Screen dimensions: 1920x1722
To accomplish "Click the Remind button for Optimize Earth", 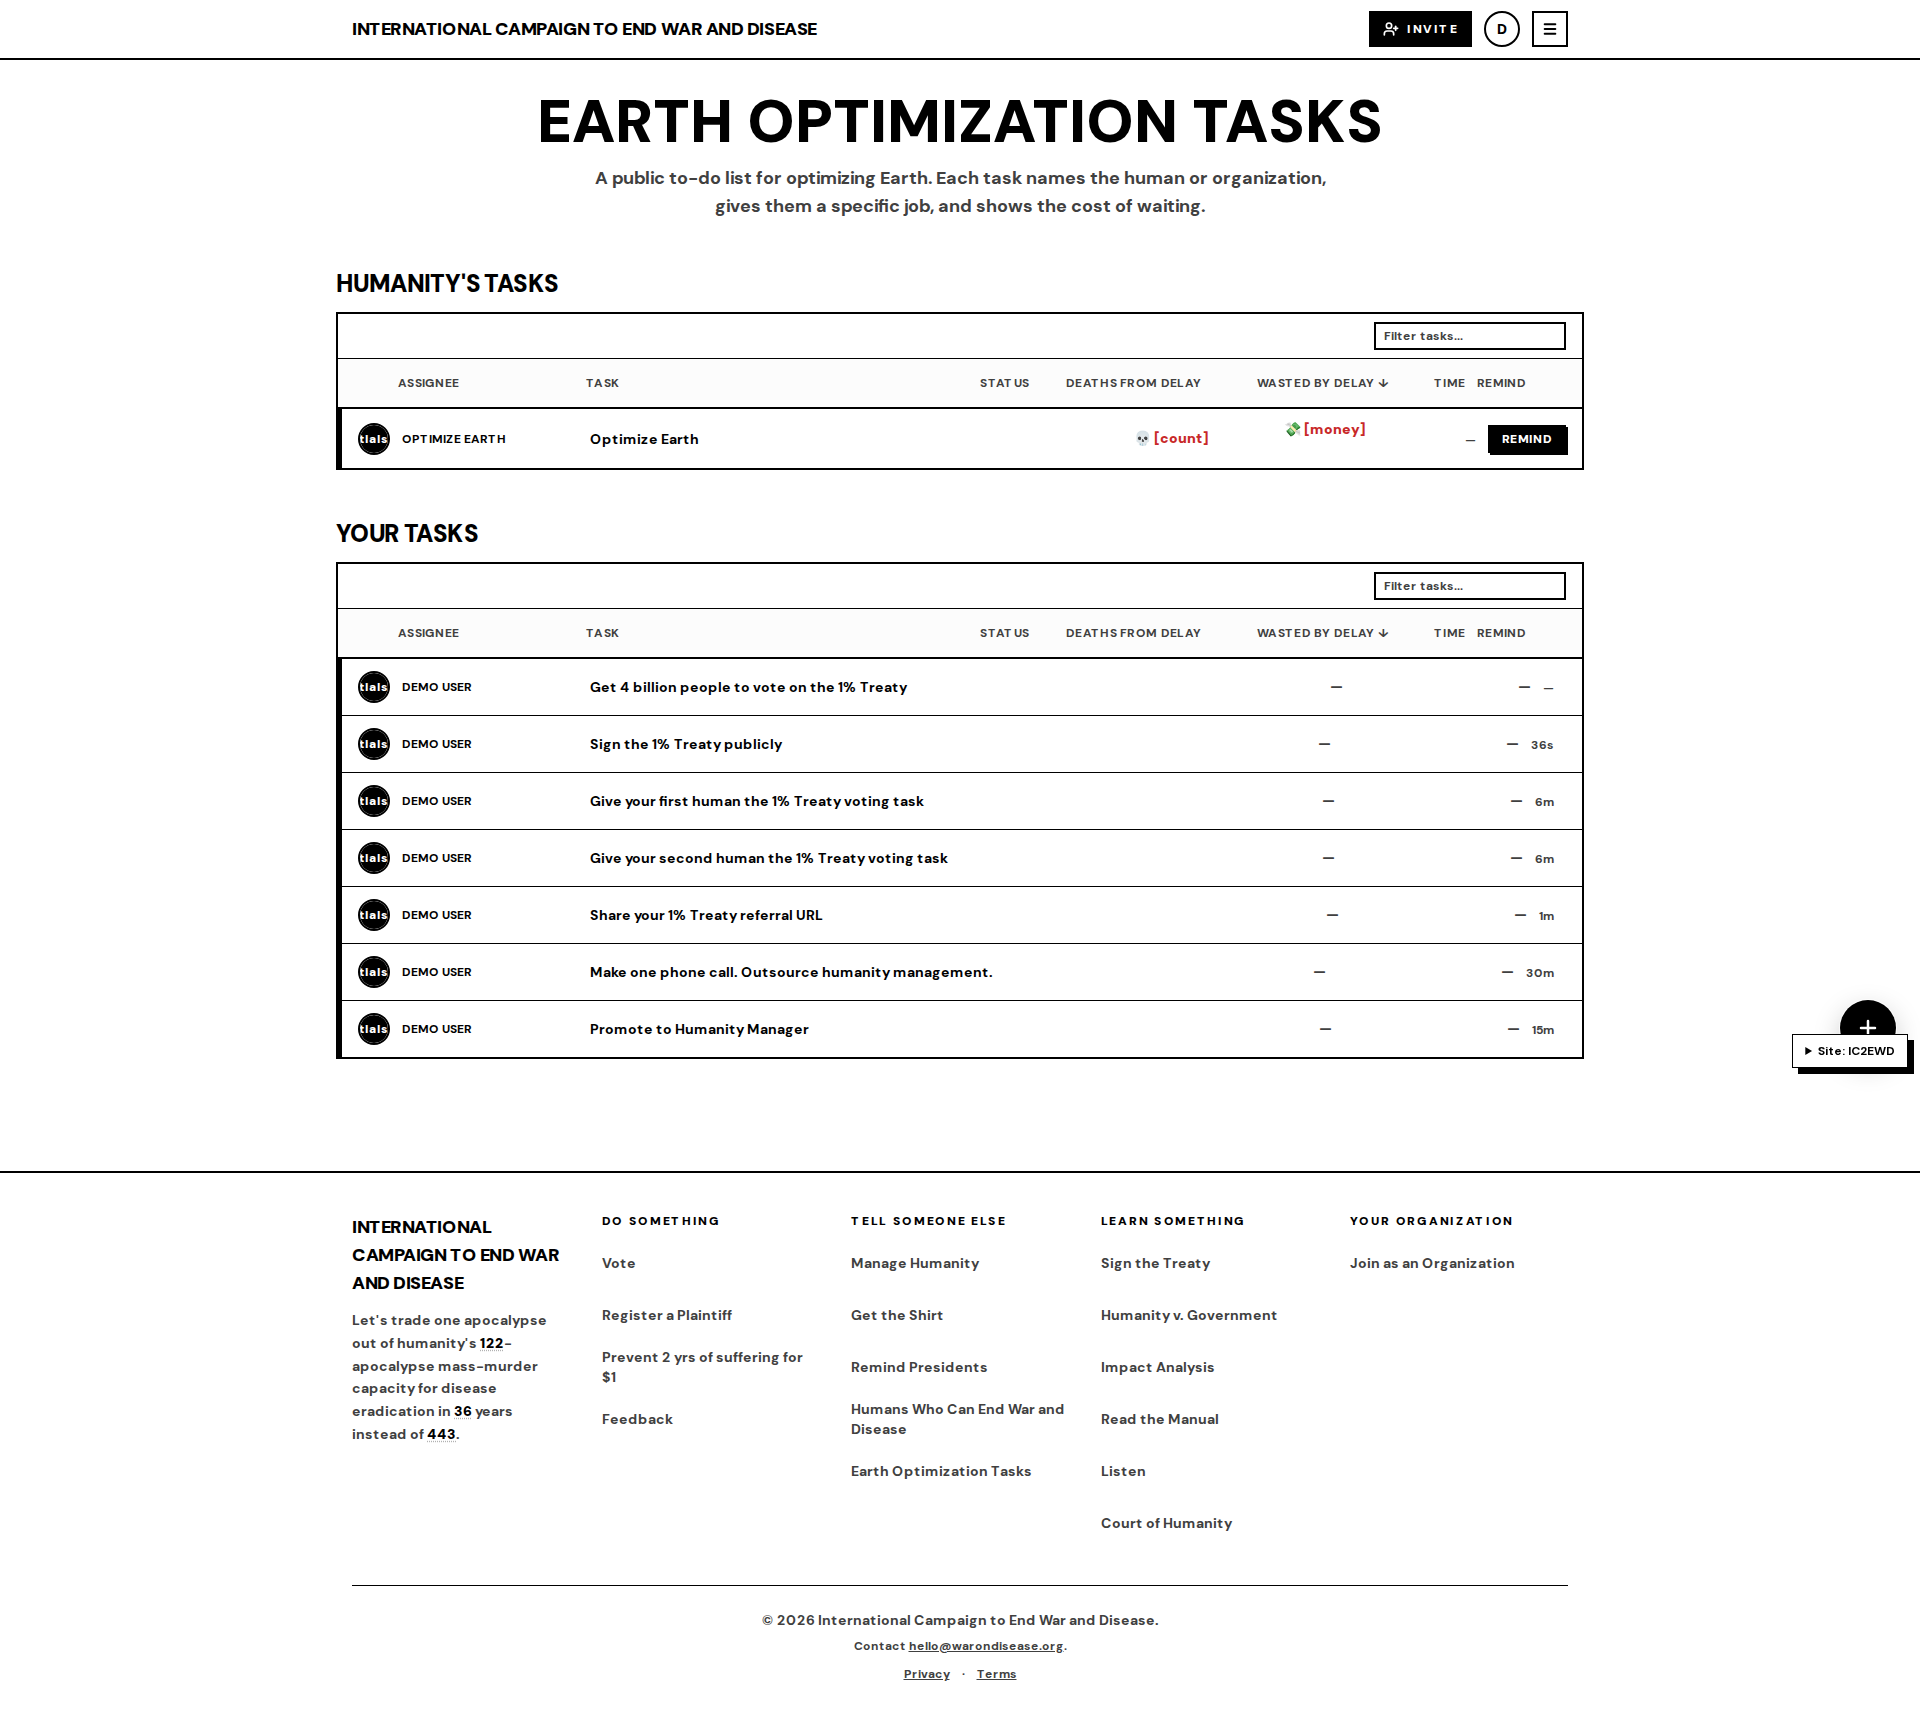I will click(1527, 439).
